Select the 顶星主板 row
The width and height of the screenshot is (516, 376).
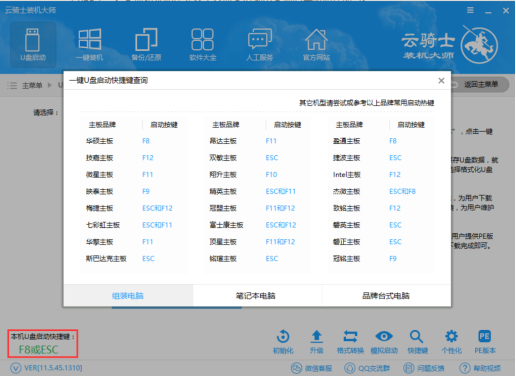257,242
